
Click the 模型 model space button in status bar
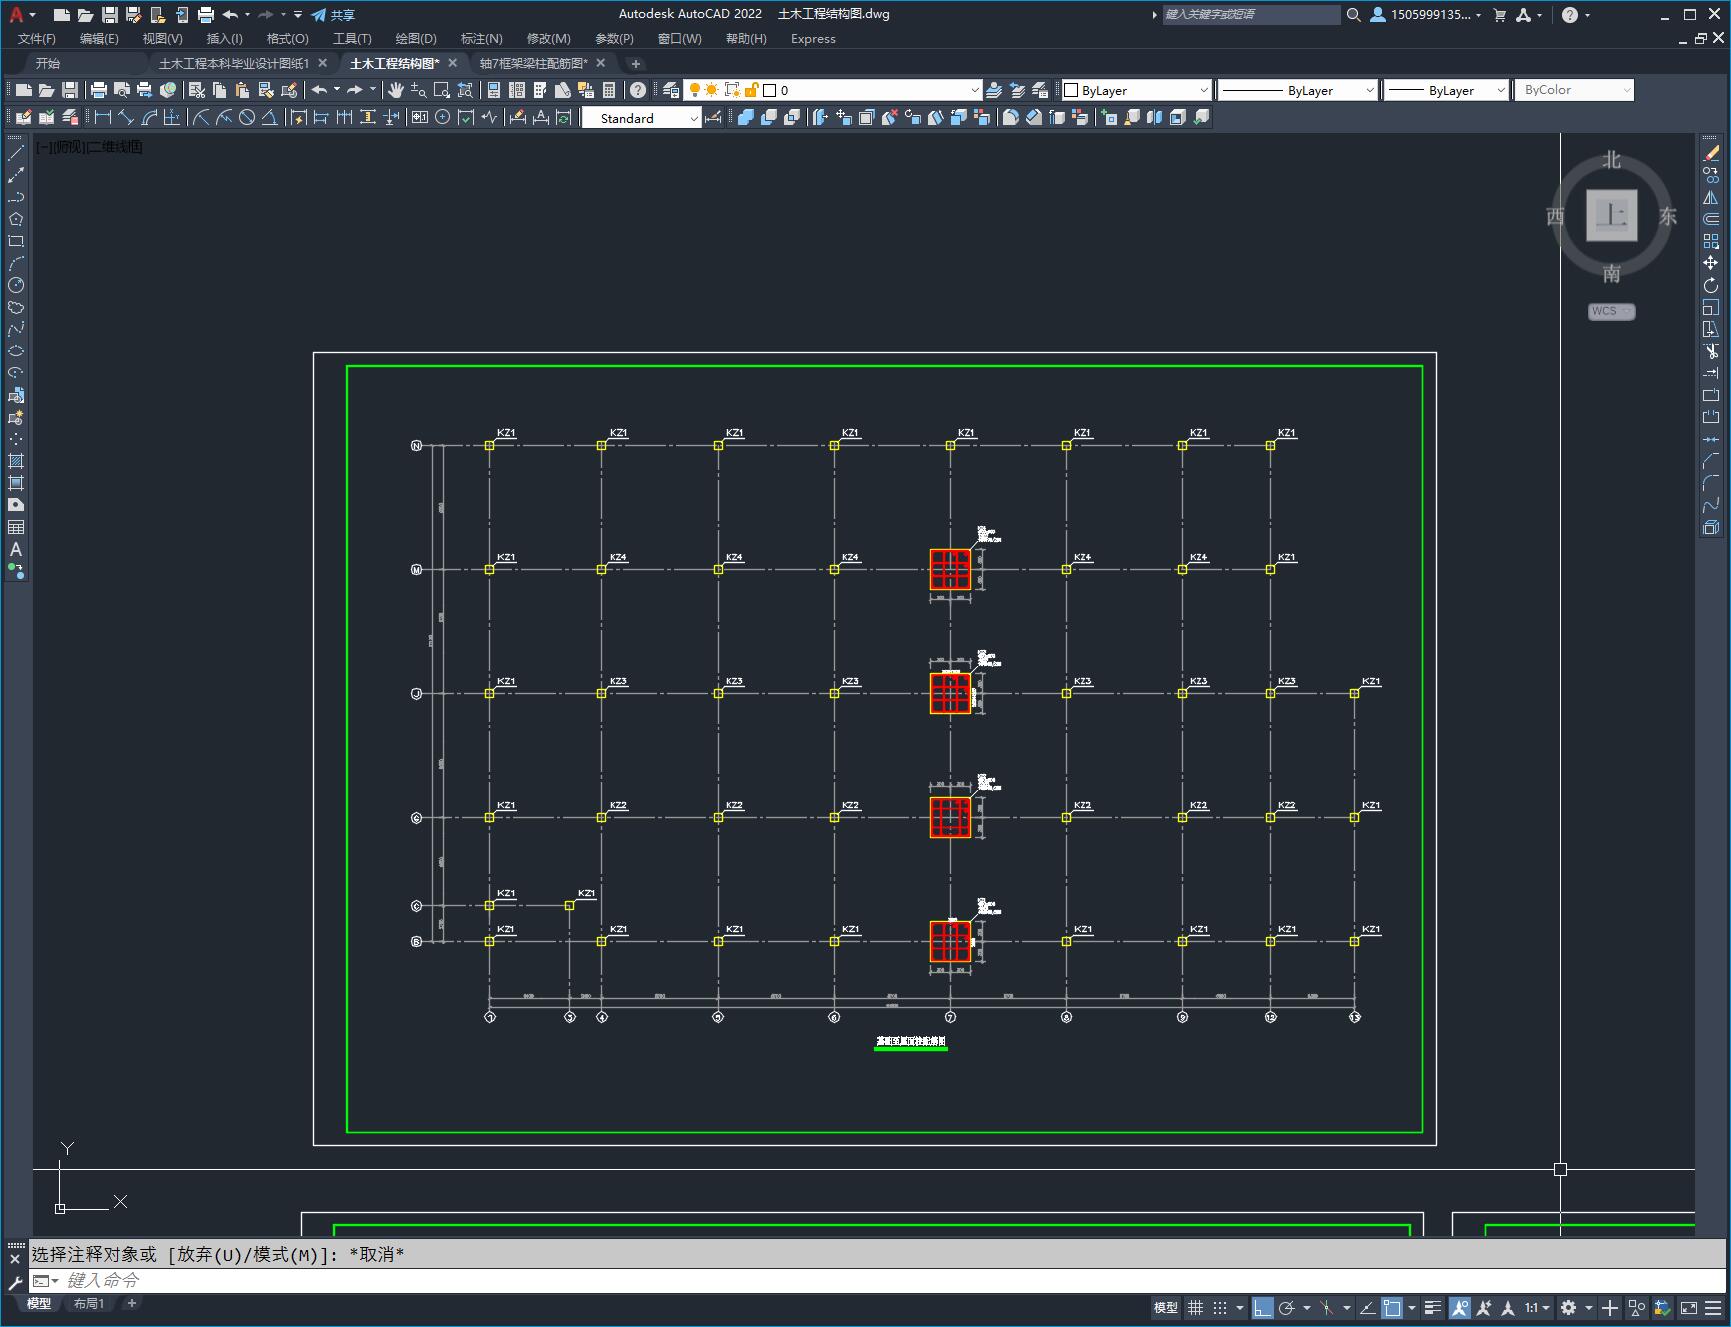pos(1166,1307)
